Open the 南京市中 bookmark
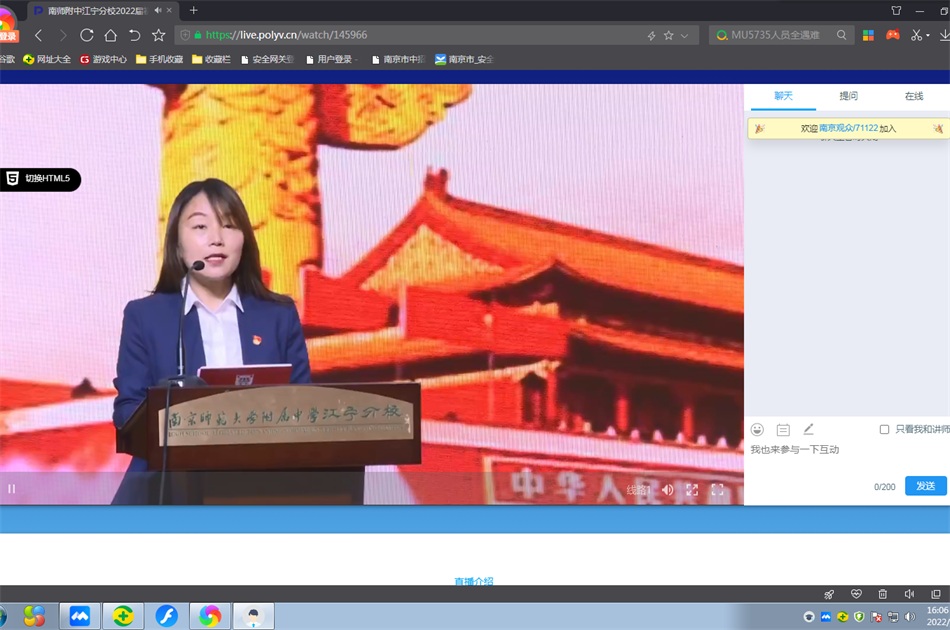 [398, 59]
